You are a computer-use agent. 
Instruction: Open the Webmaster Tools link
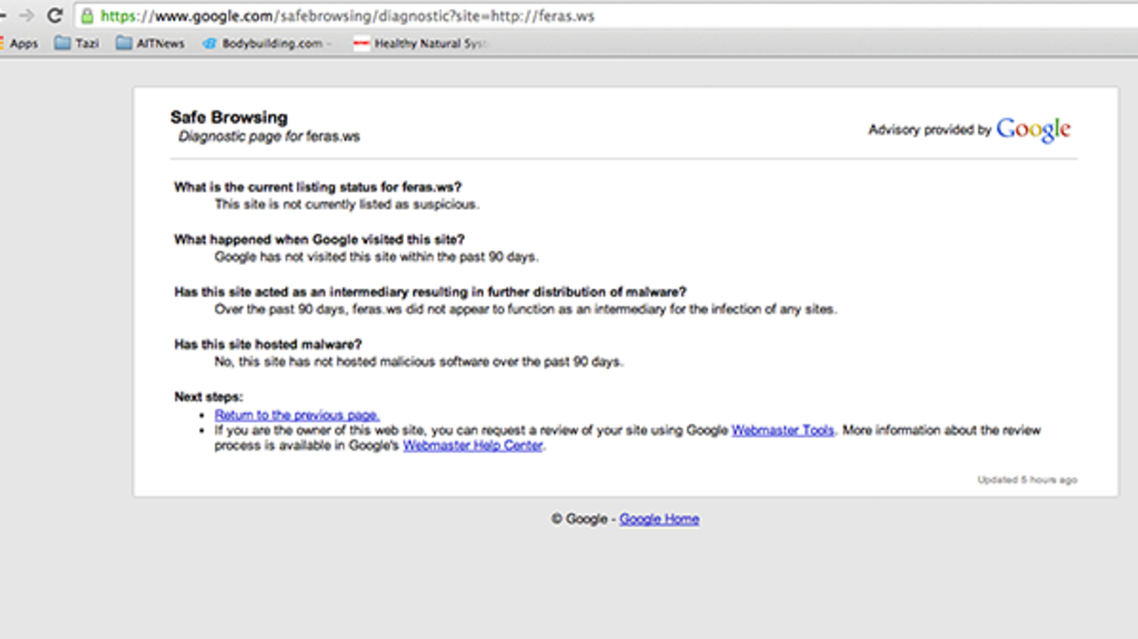(782, 430)
